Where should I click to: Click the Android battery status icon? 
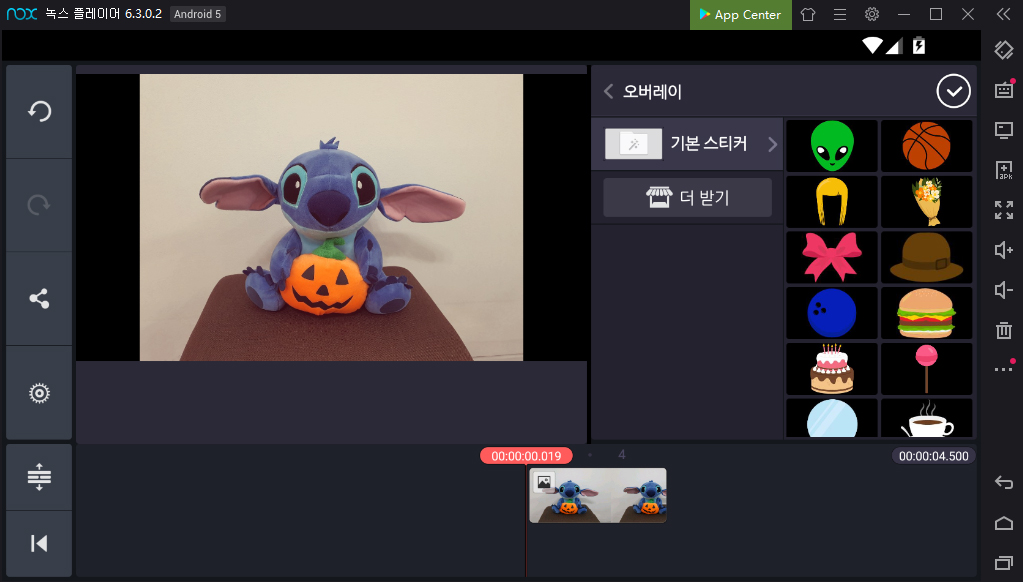(x=919, y=45)
